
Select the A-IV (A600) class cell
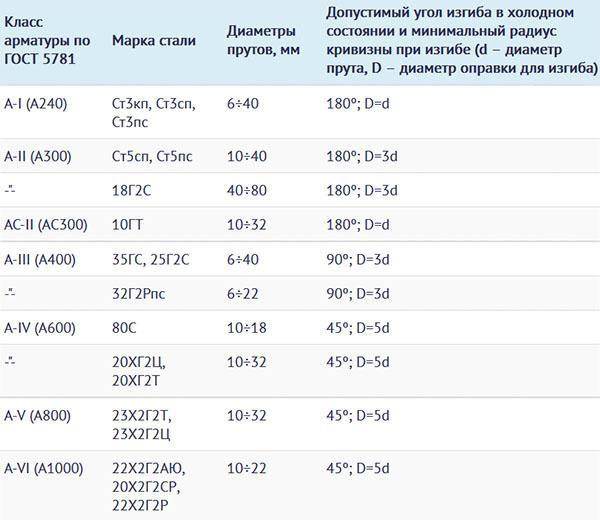point(40,328)
